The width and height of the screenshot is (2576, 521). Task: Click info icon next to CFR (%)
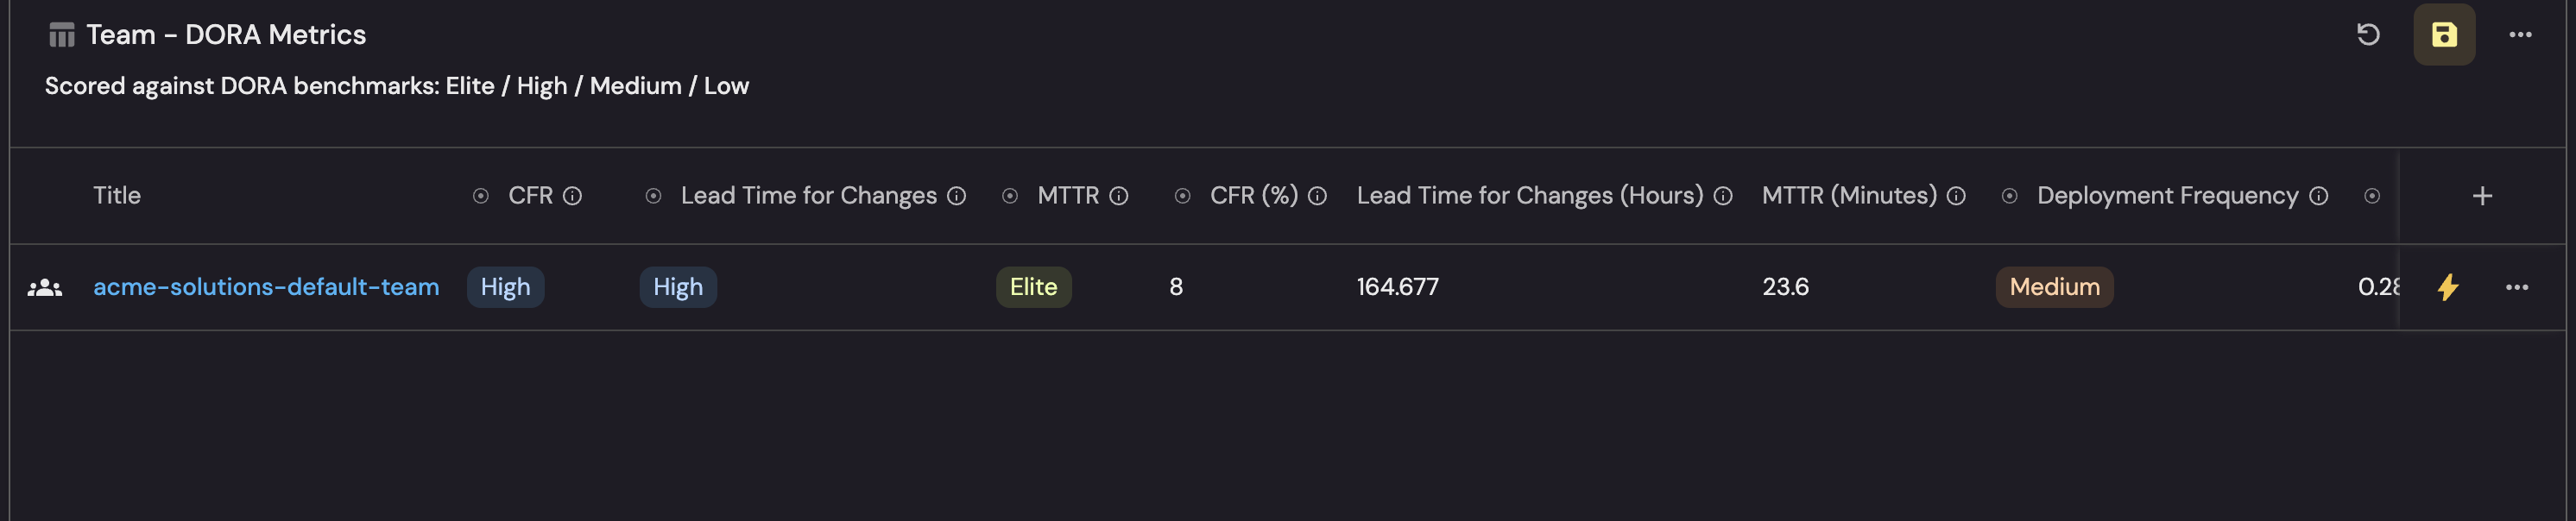pos(1317,196)
